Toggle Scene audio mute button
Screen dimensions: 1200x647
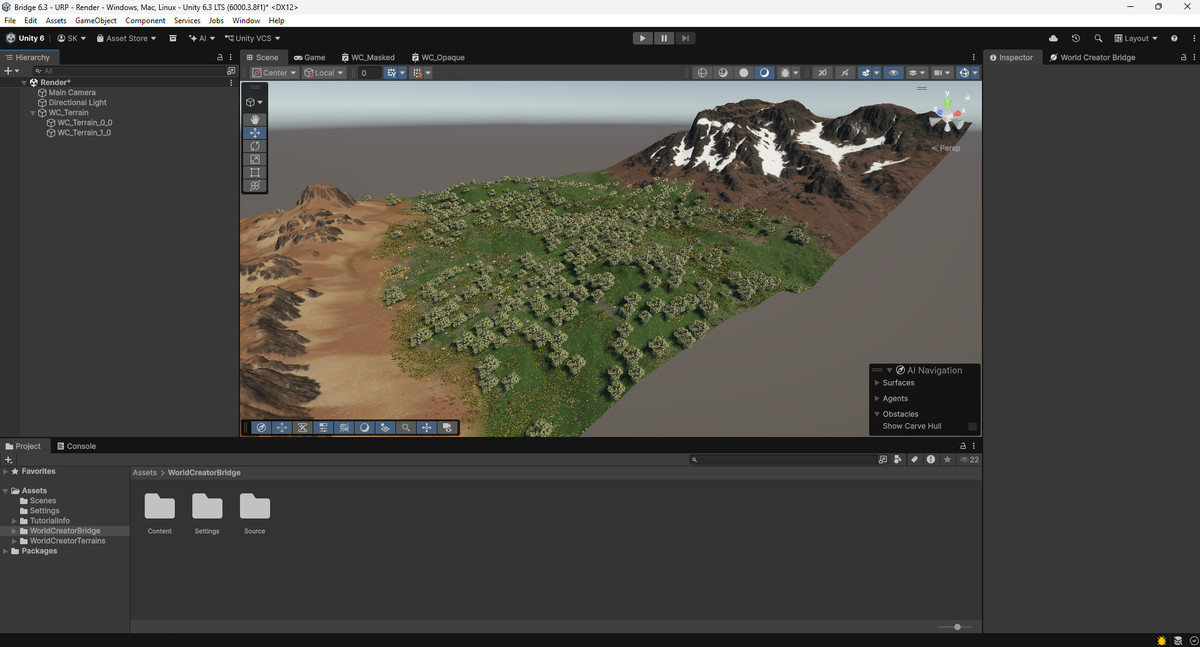pyautogui.click(x=845, y=73)
